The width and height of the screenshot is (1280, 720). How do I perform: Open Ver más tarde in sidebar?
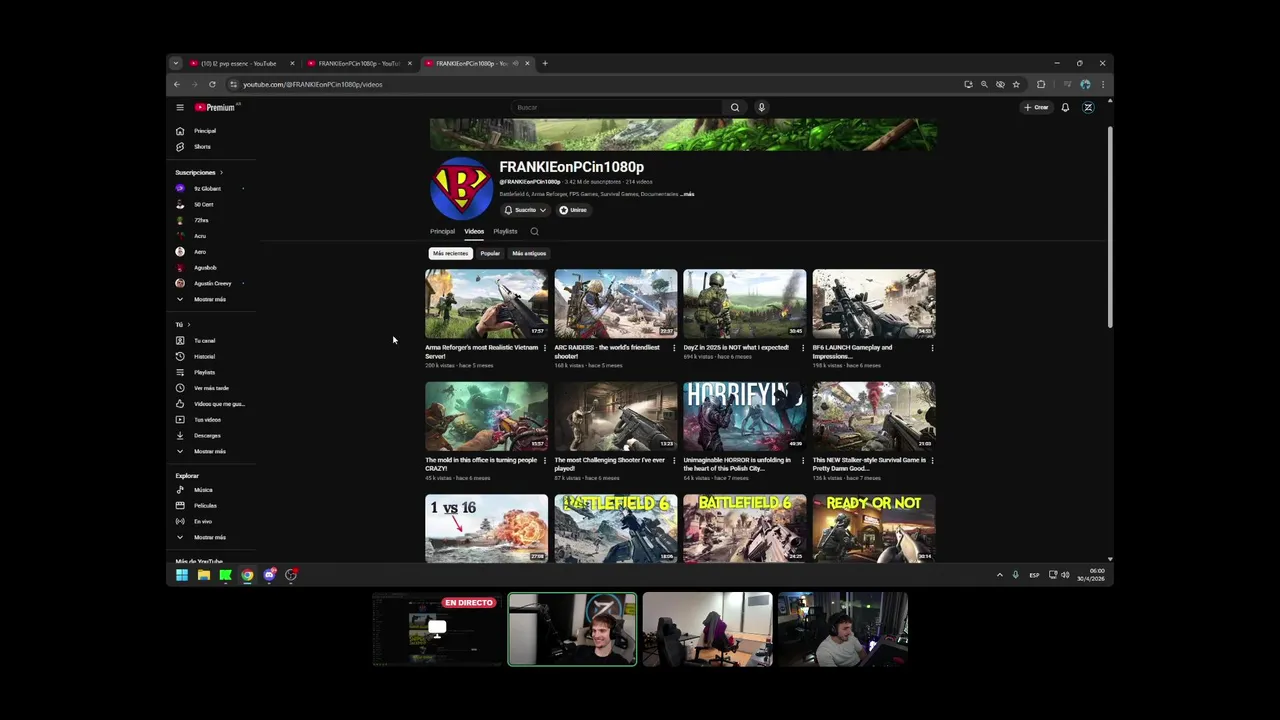tap(212, 388)
